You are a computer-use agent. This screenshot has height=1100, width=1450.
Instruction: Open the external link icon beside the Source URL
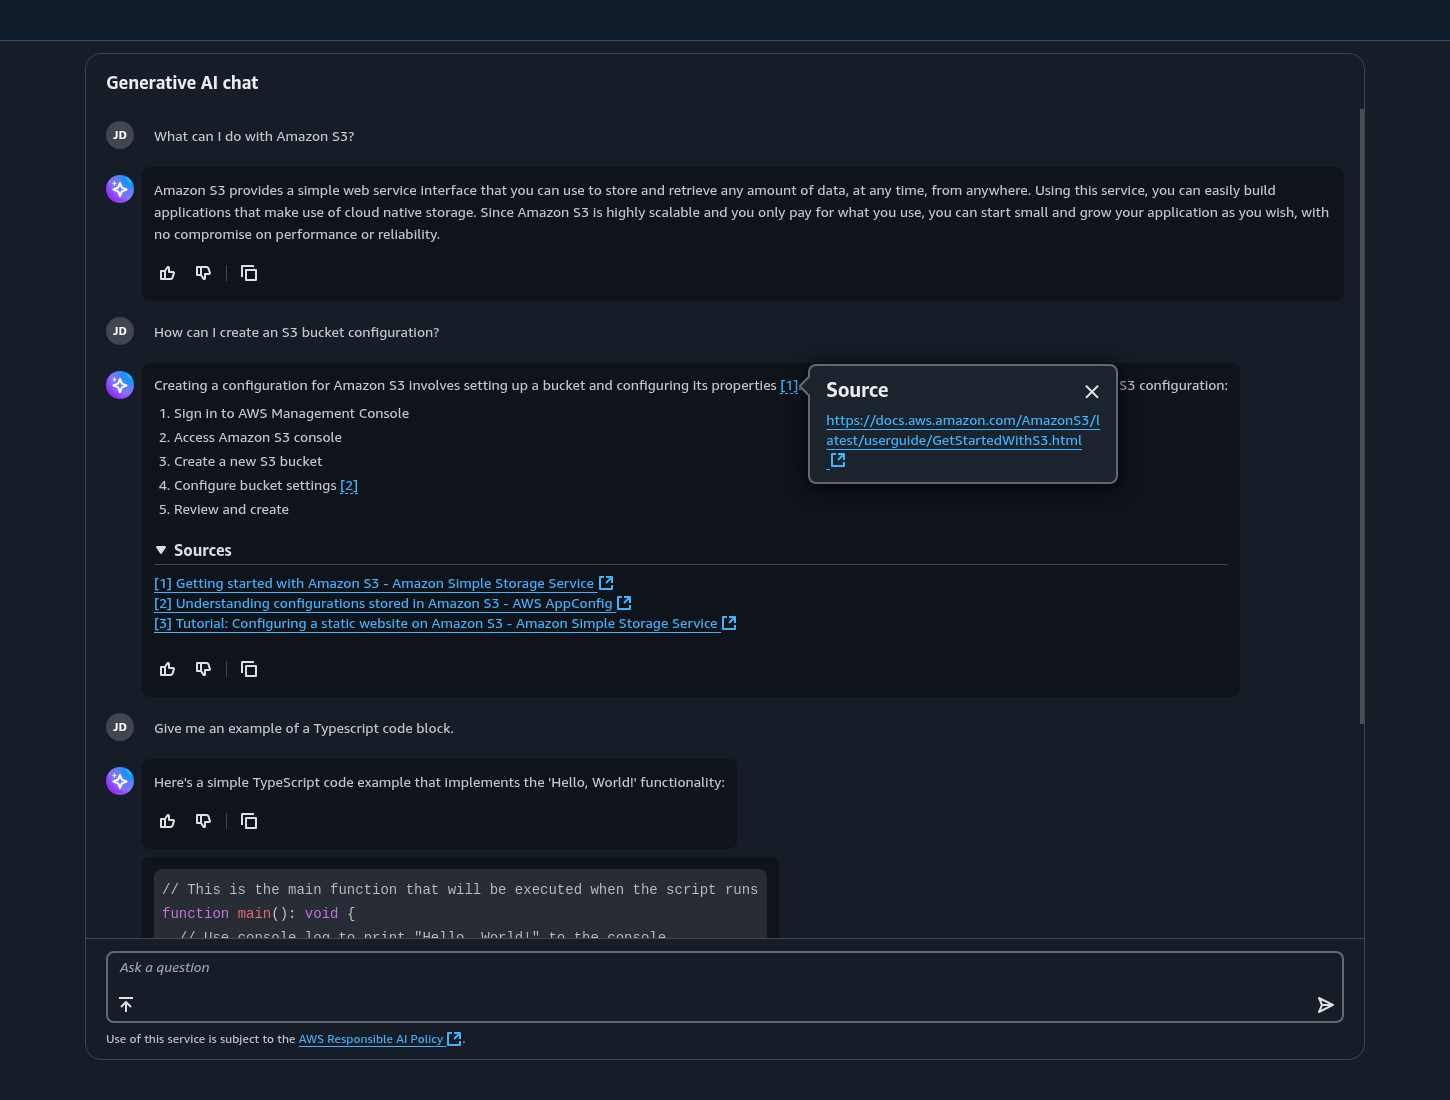click(836, 460)
